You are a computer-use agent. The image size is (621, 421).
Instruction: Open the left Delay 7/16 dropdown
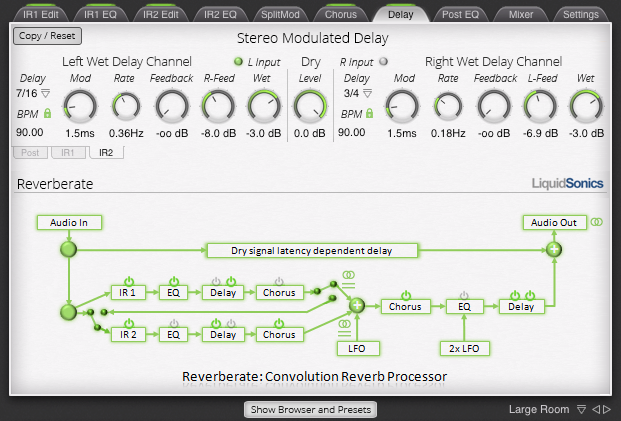pos(46,94)
